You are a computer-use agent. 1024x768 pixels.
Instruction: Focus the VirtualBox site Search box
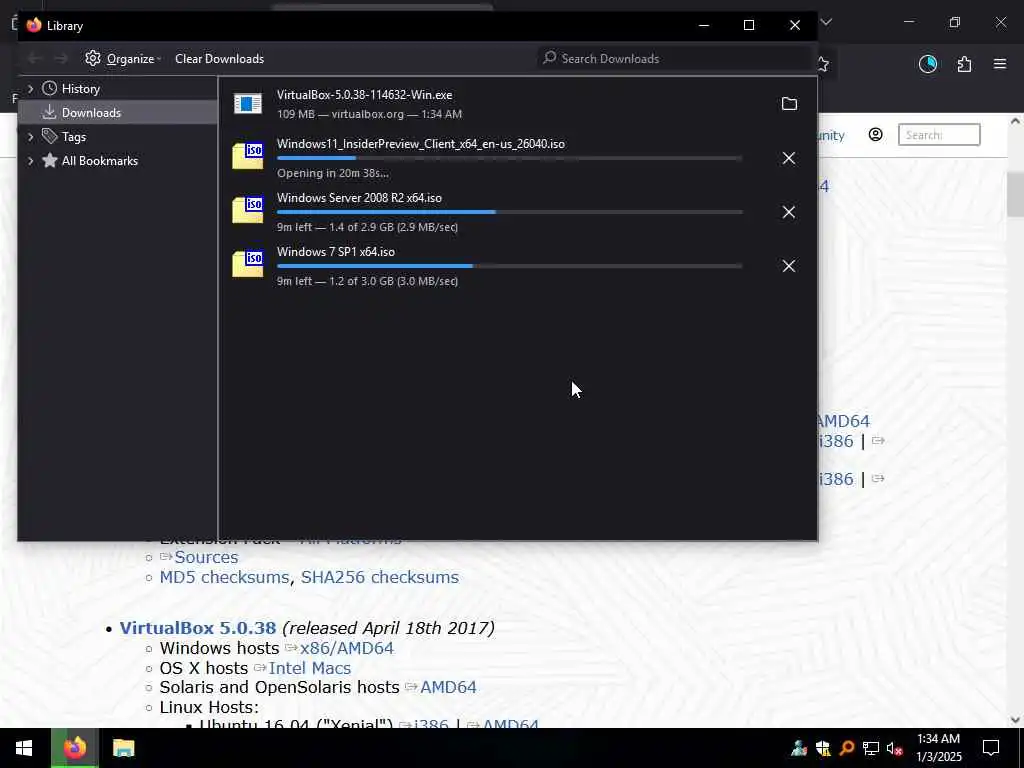point(939,135)
